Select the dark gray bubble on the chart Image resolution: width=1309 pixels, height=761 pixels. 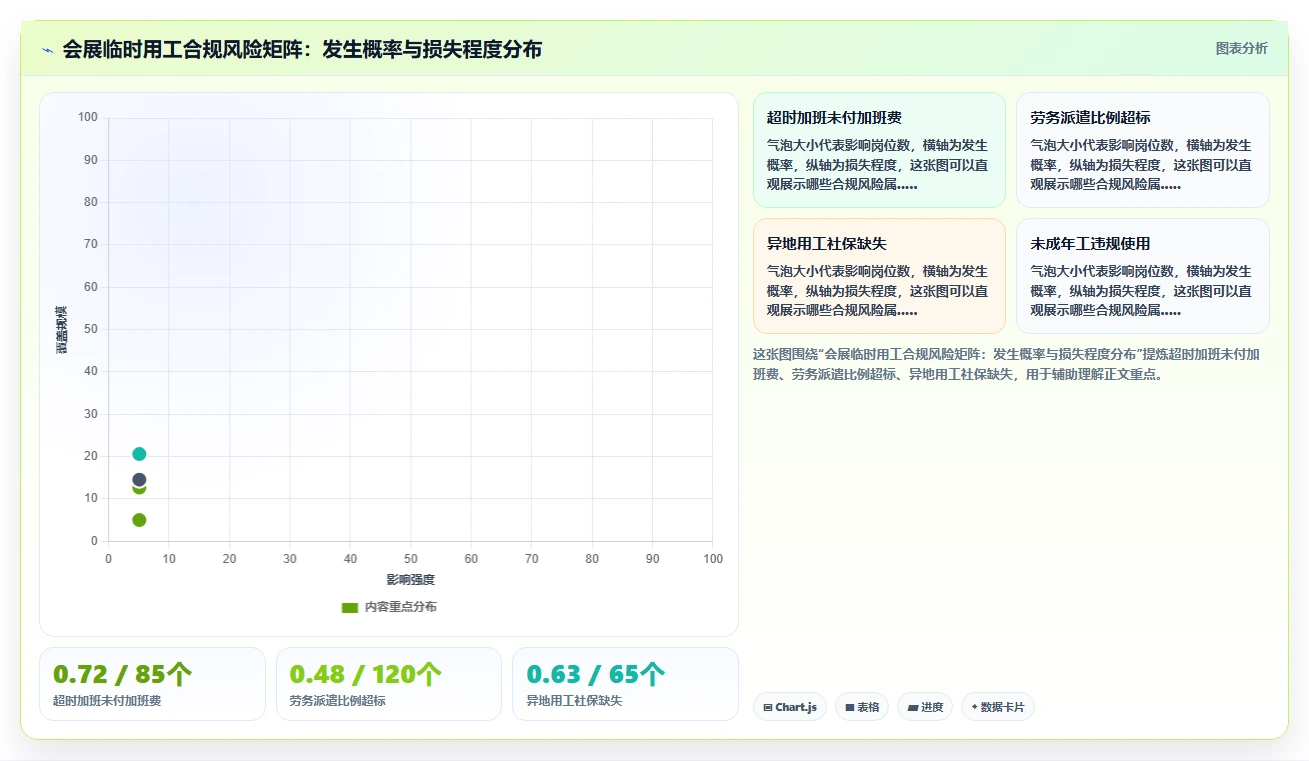[139, 480]
